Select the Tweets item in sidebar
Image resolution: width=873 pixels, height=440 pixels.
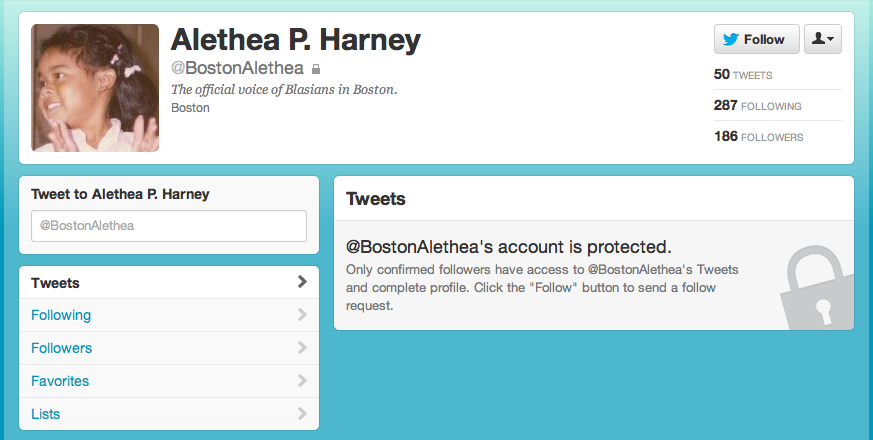[169, 282]
